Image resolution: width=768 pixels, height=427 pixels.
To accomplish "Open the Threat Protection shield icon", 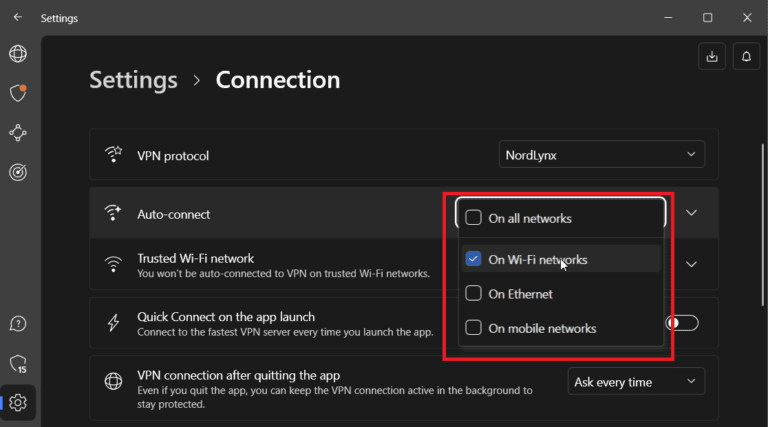I will click(x=17, y=93).
